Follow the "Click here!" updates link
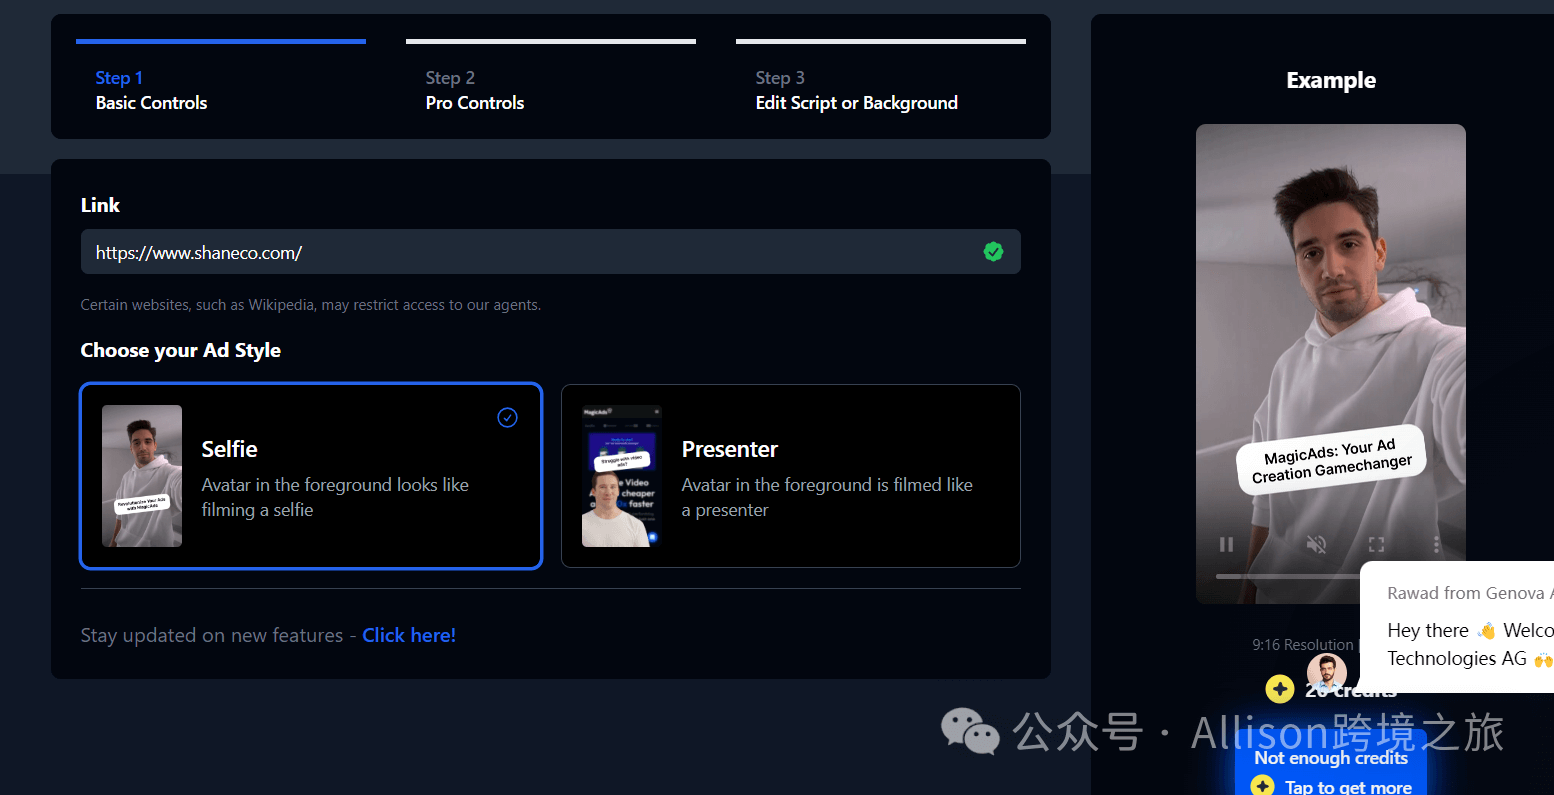 (x=409, y=635)
